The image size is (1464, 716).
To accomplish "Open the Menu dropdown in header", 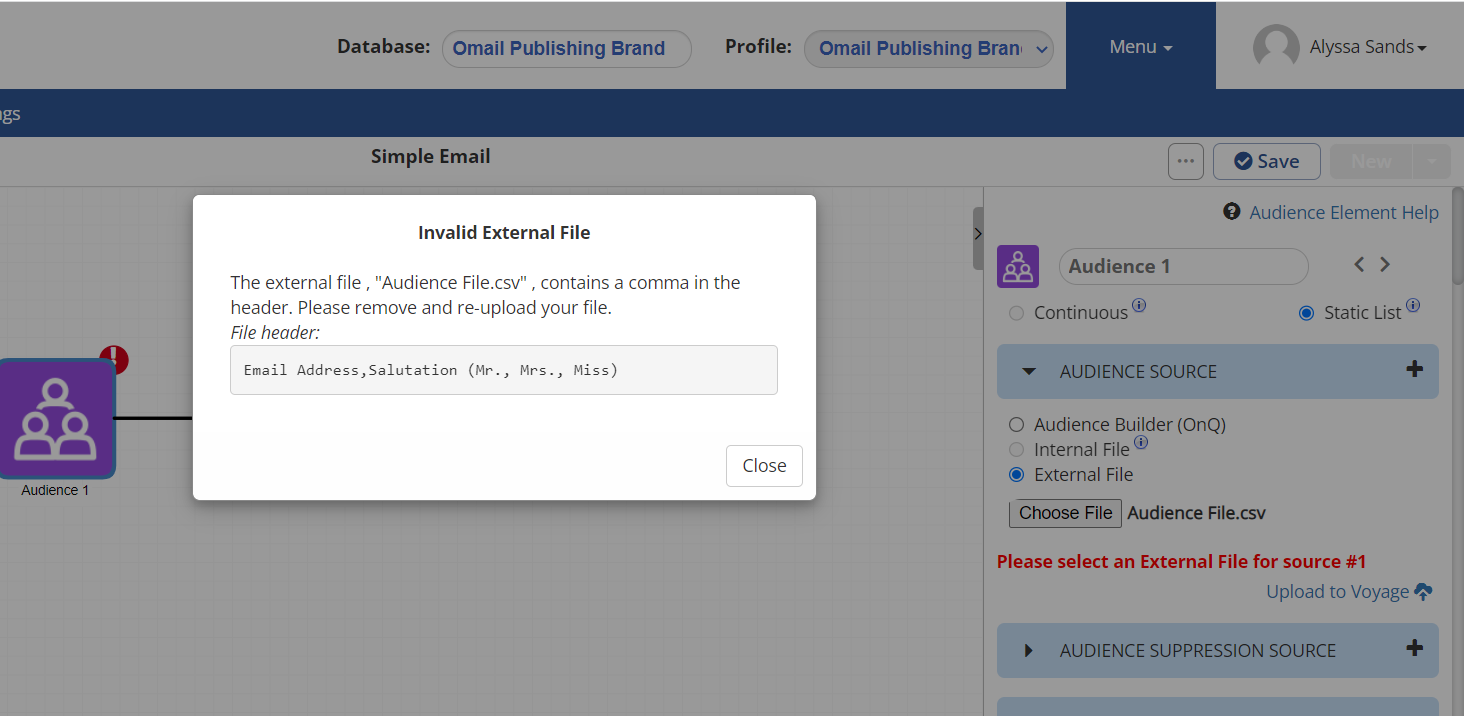I will tap(1140, 47).
